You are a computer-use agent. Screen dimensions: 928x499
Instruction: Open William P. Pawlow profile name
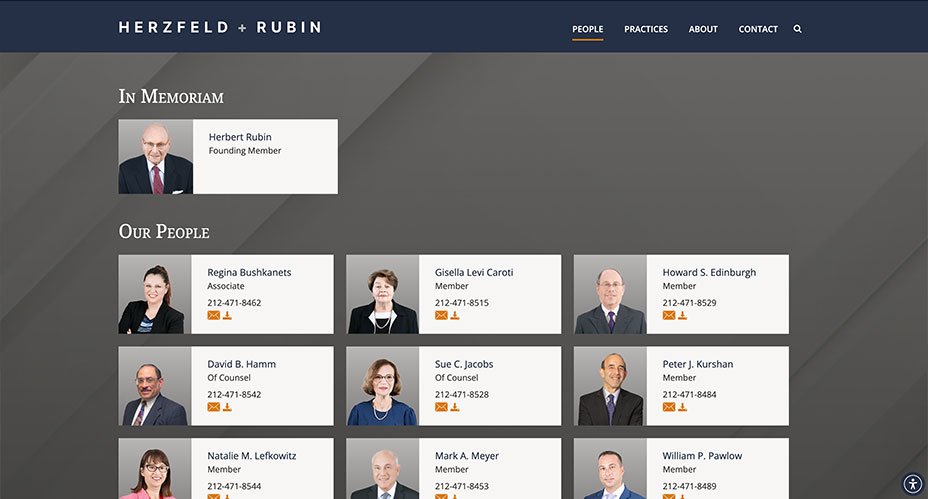click(x=702, y=456)
